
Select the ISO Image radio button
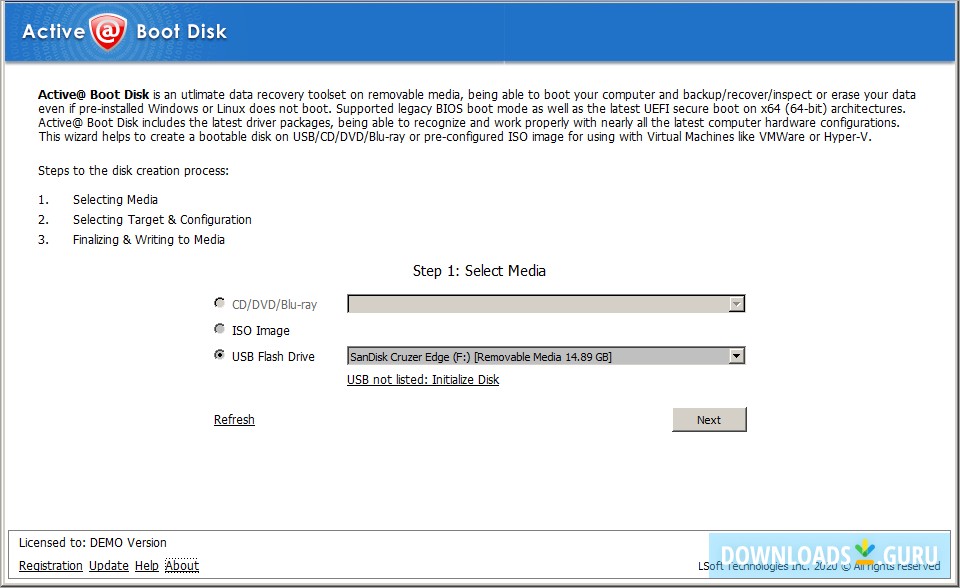[220, 328]
